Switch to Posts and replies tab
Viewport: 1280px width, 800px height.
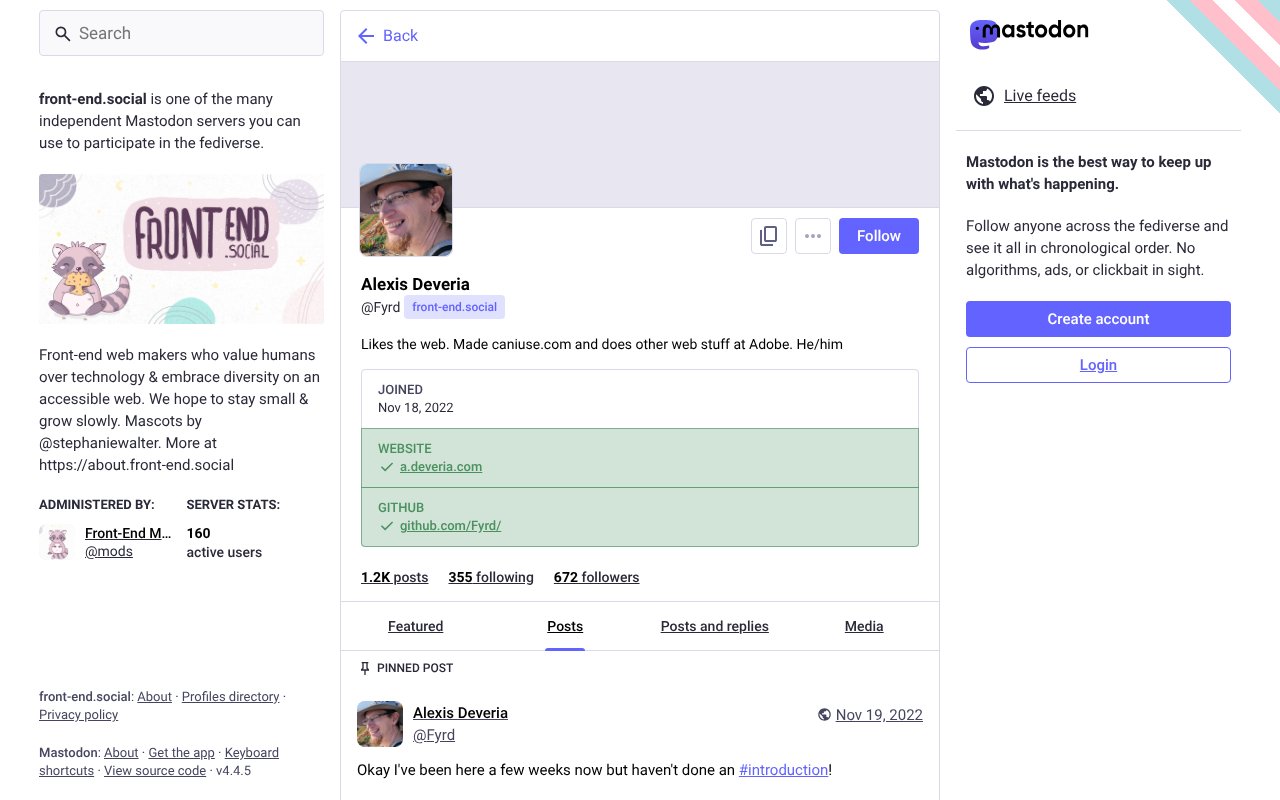tap(714, 626)
